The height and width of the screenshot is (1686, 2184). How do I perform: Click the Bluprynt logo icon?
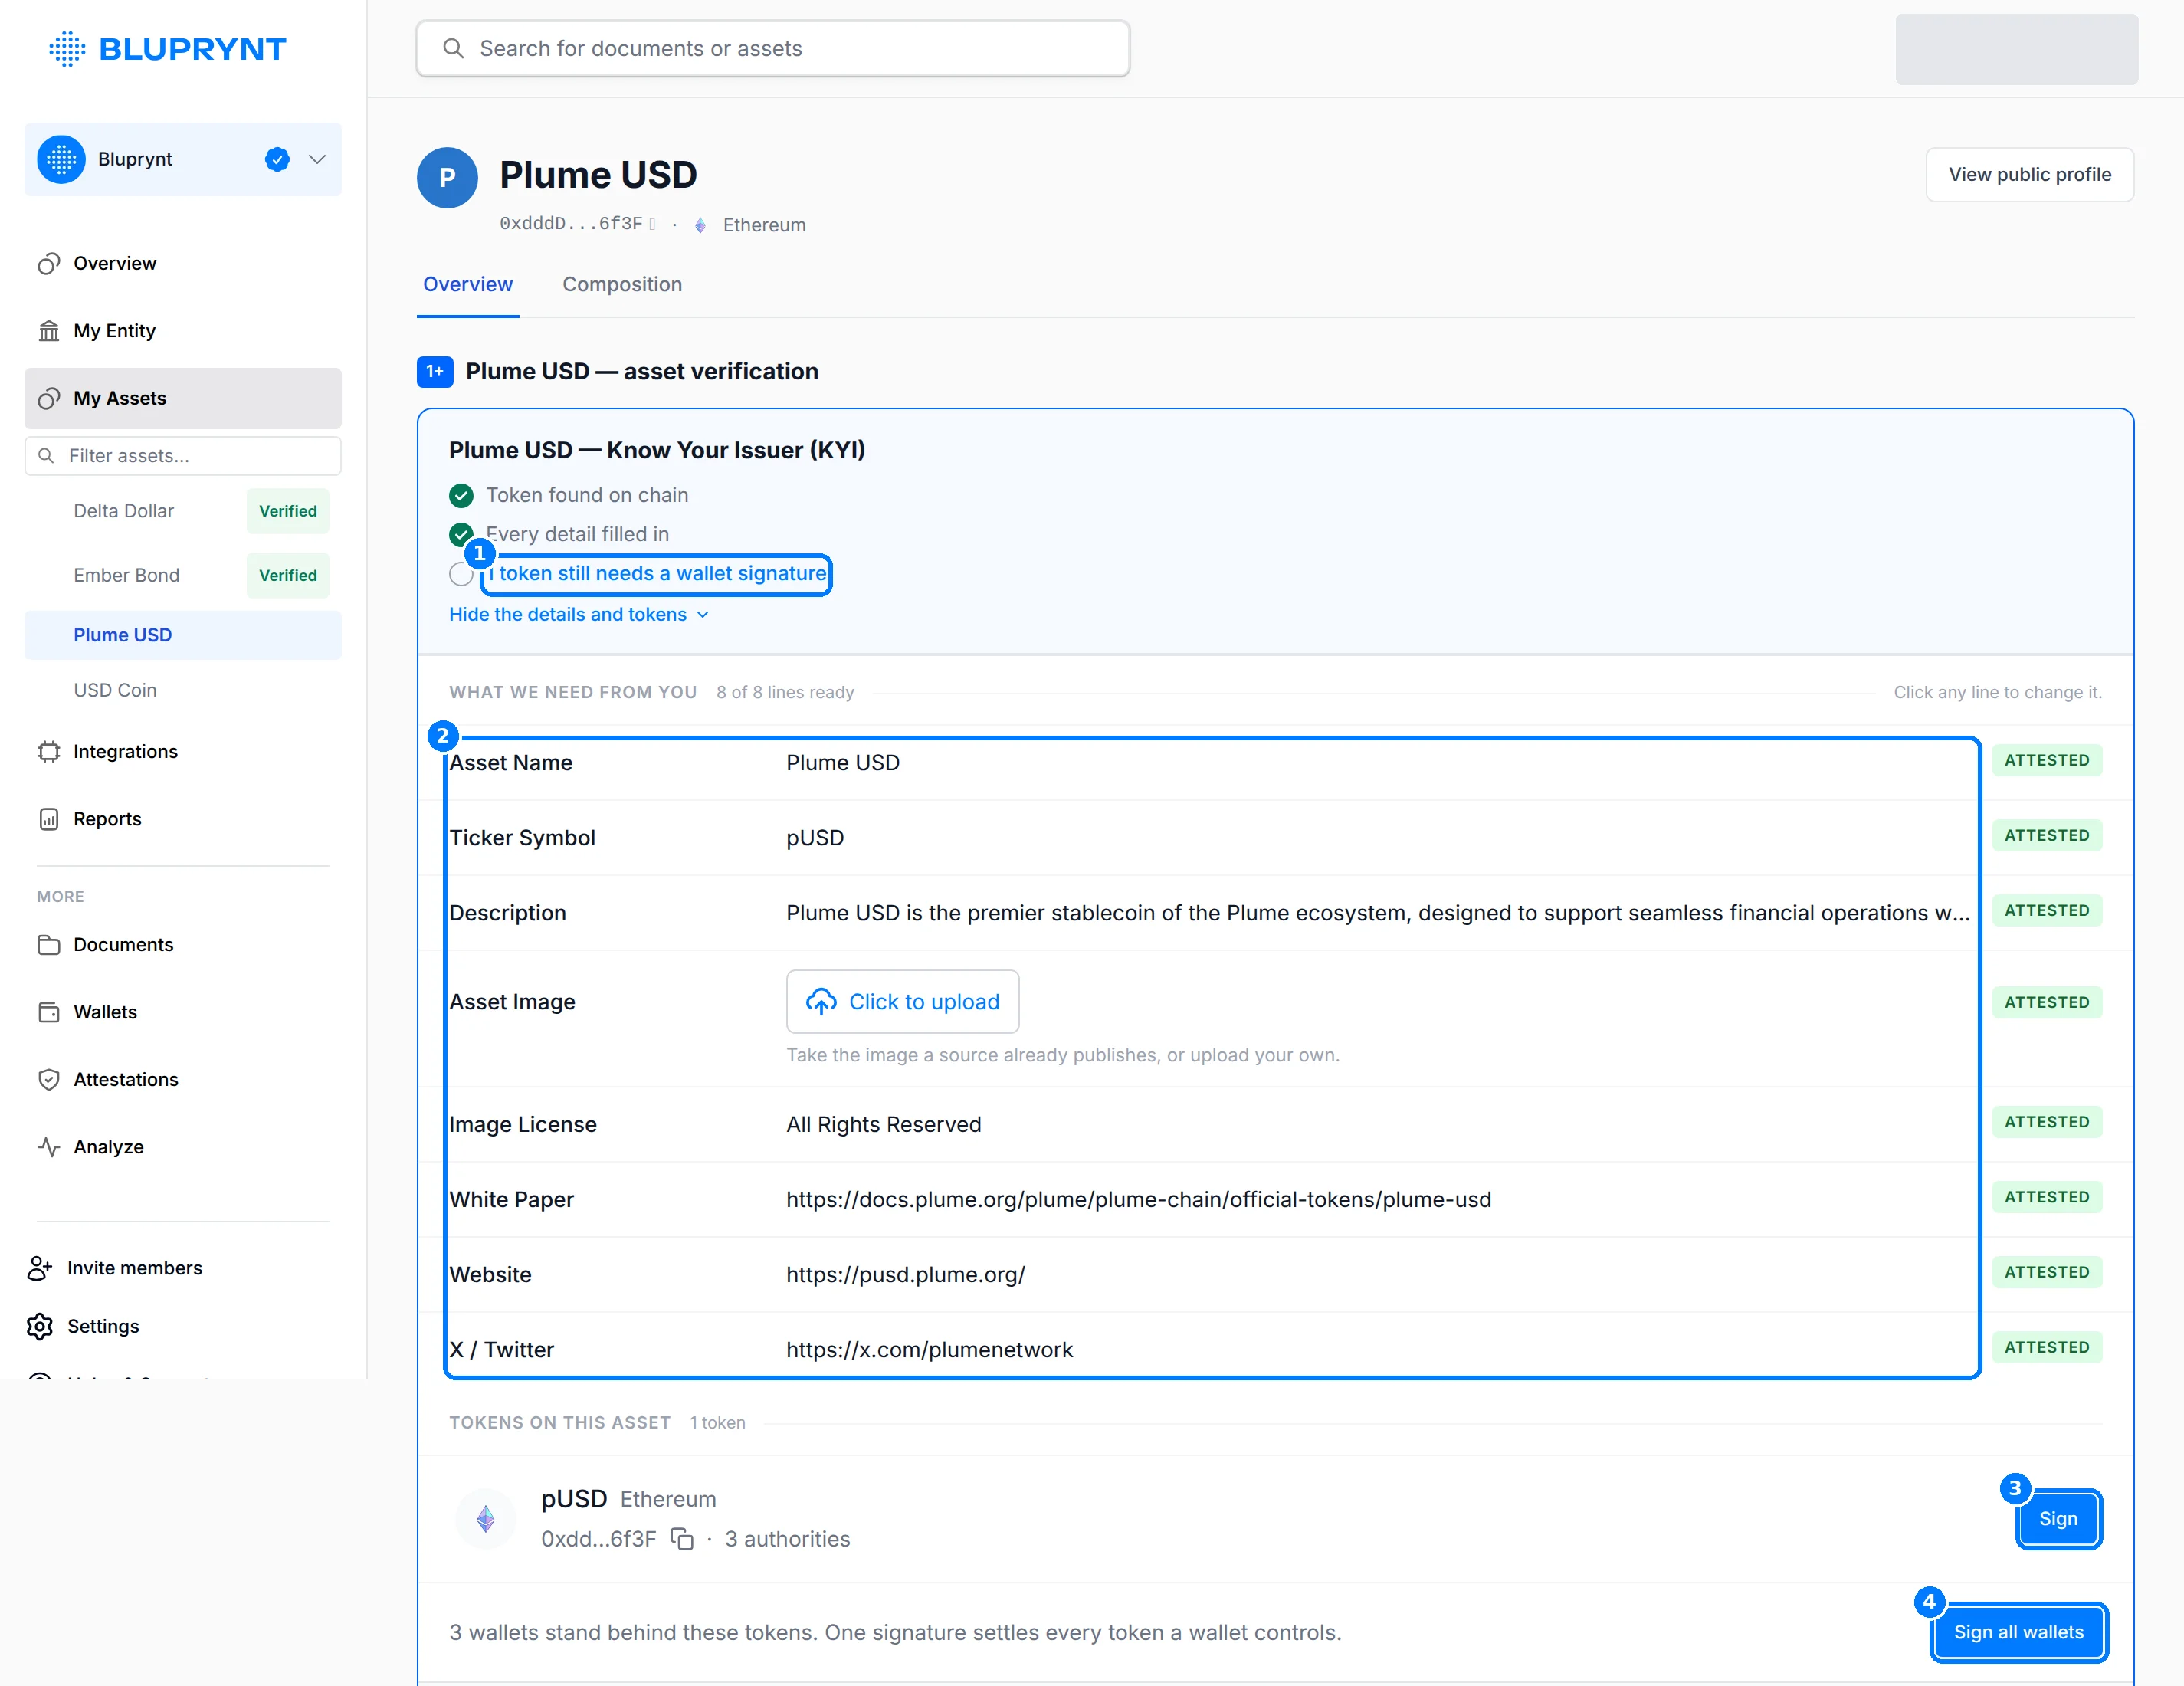(x=67, y=48)
